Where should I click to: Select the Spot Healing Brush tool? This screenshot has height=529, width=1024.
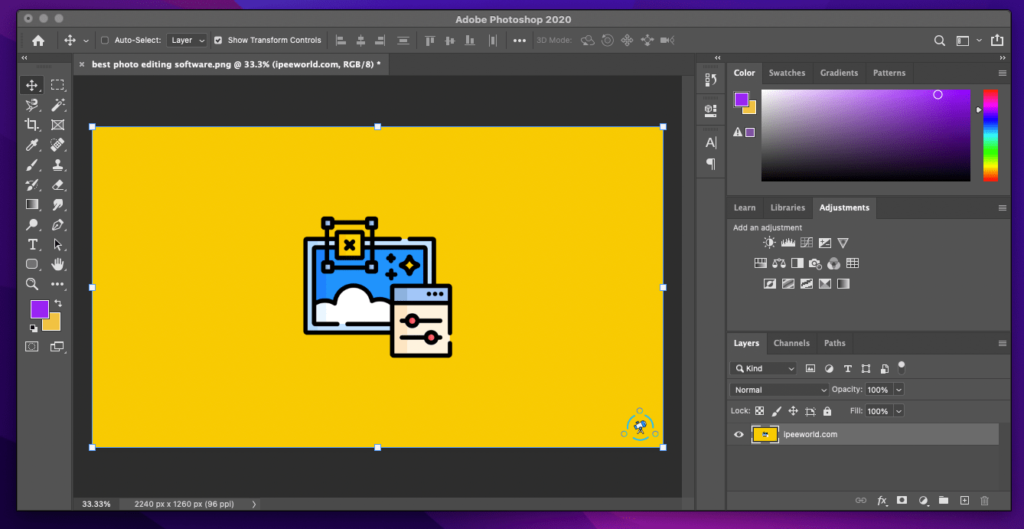coord(58,144)
